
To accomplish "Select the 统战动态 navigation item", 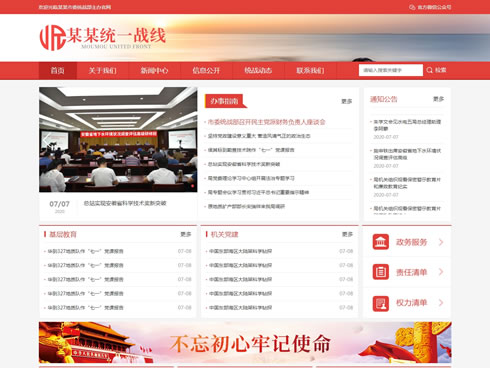I will point(258,70).
